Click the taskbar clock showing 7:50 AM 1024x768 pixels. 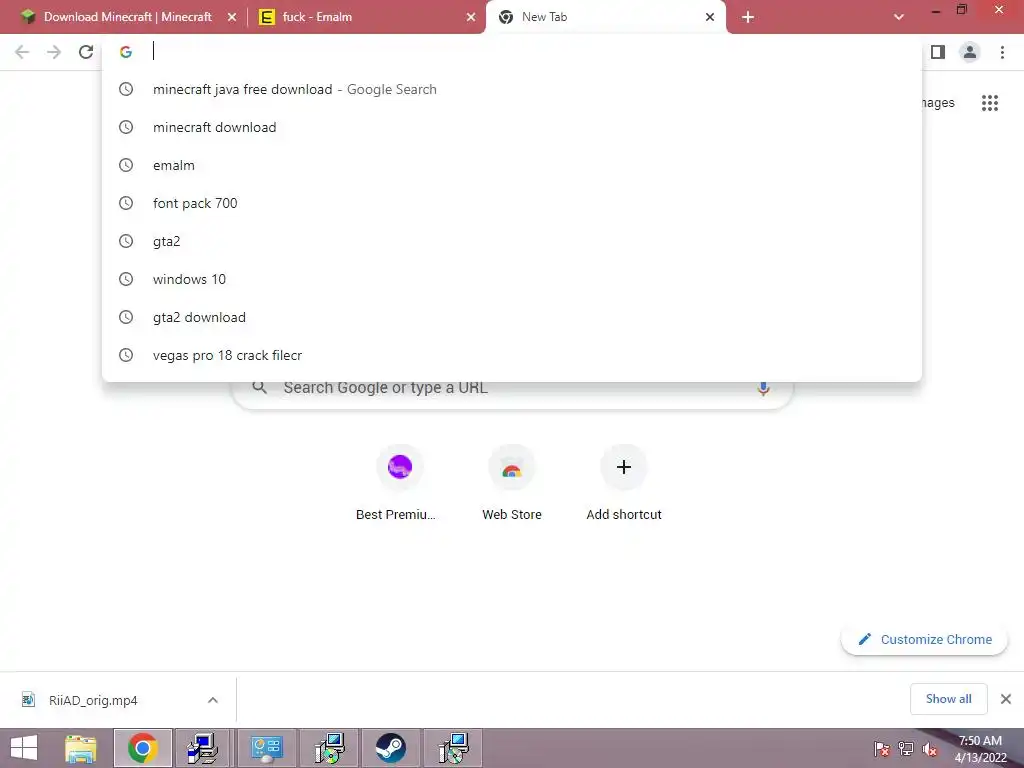click(980, 748)
